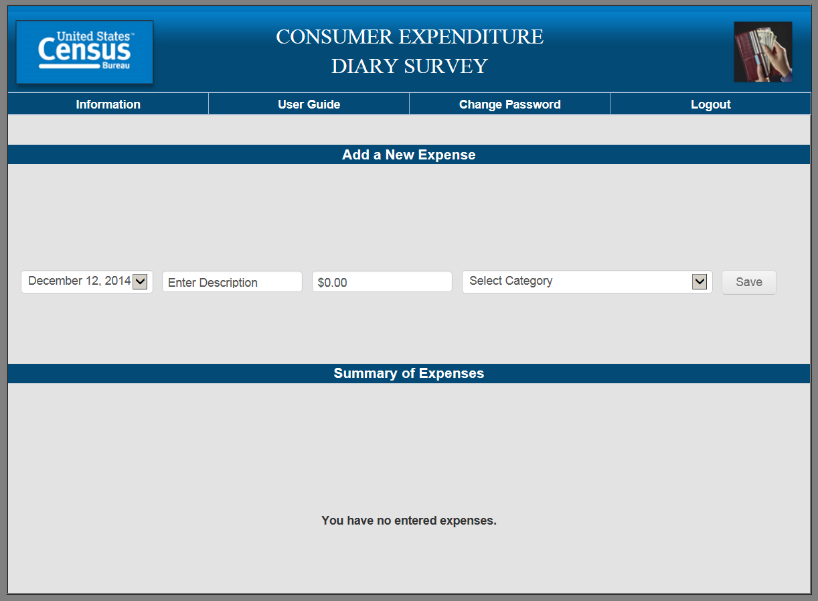Click the $0.00 amount field
The height and width of the screenshot is (601, 818).
pos(382,282)
